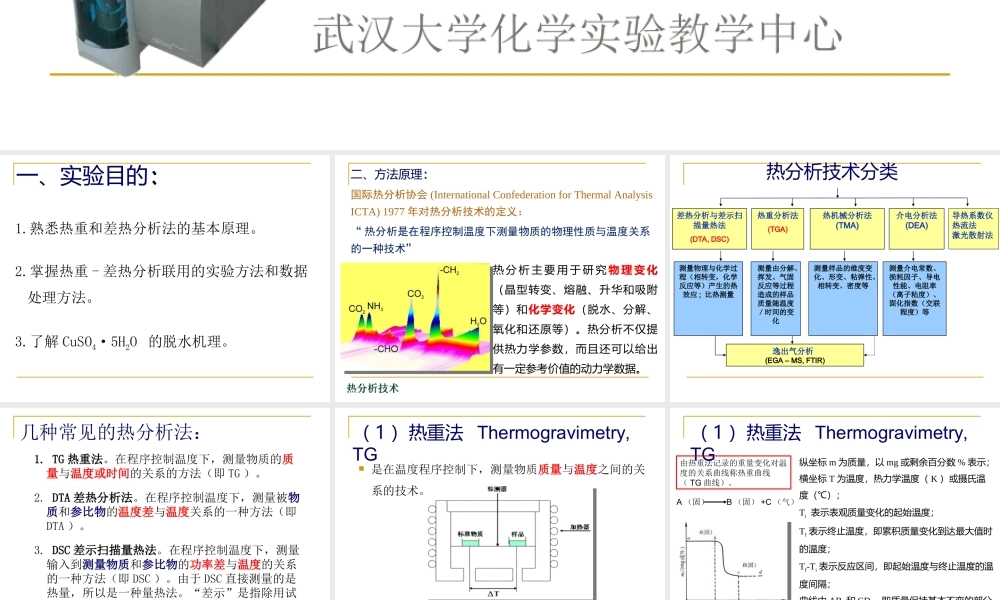The image size is (1000, 600).
Task: Click the 逸出气分析 (EGA–MS, FTIR) box
Action: pos(793,354)
